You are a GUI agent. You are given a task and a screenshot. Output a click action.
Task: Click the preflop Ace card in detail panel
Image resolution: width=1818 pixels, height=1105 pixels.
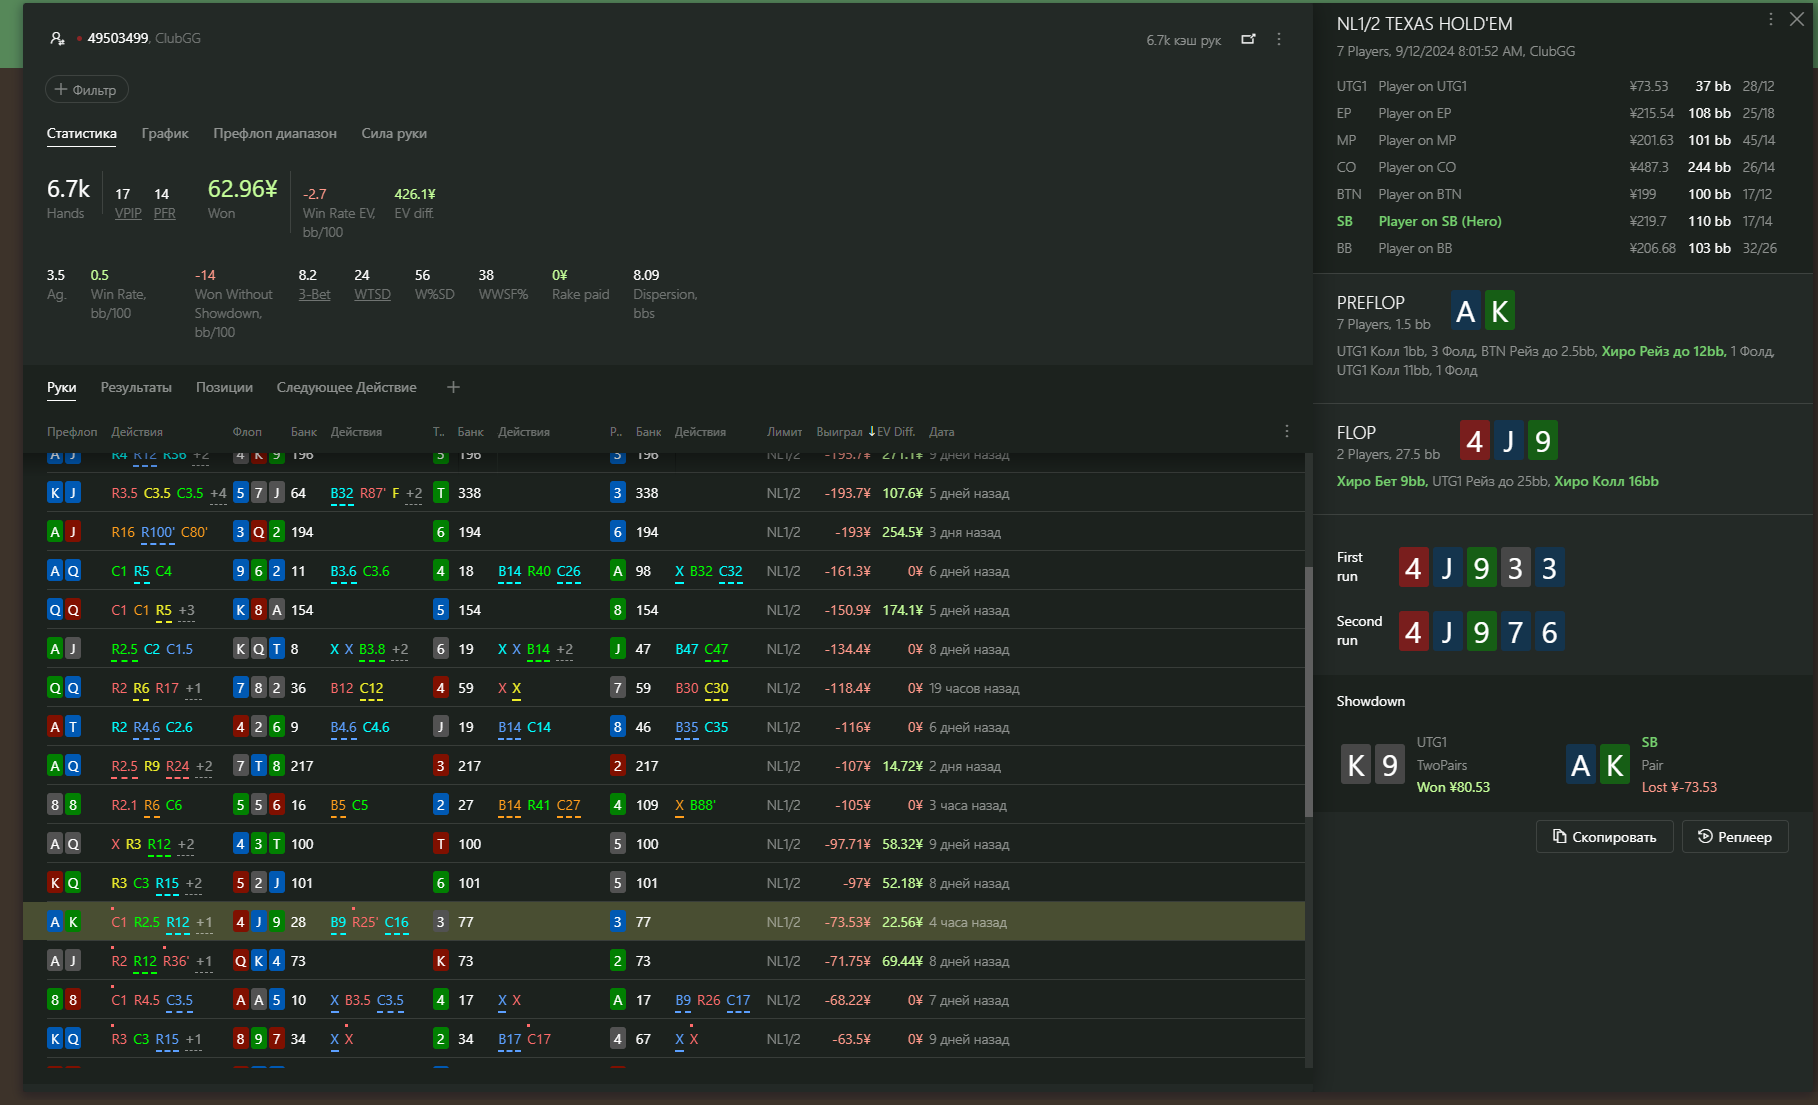[1466, 311]
